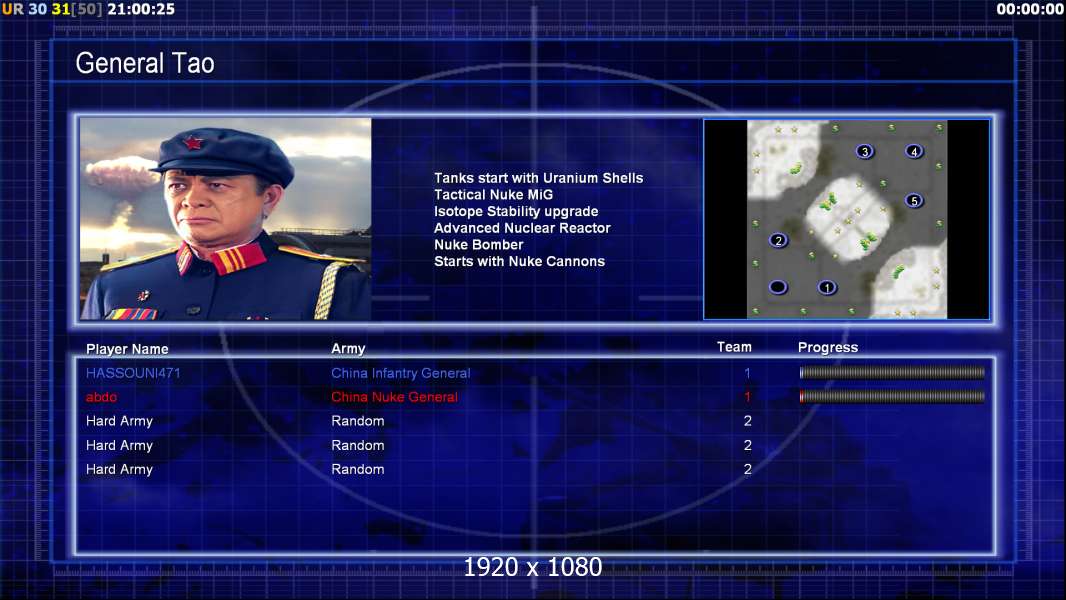Click 'Isotope Stability upgrade' text
The image size is (1066, 600).
(516, 211)
